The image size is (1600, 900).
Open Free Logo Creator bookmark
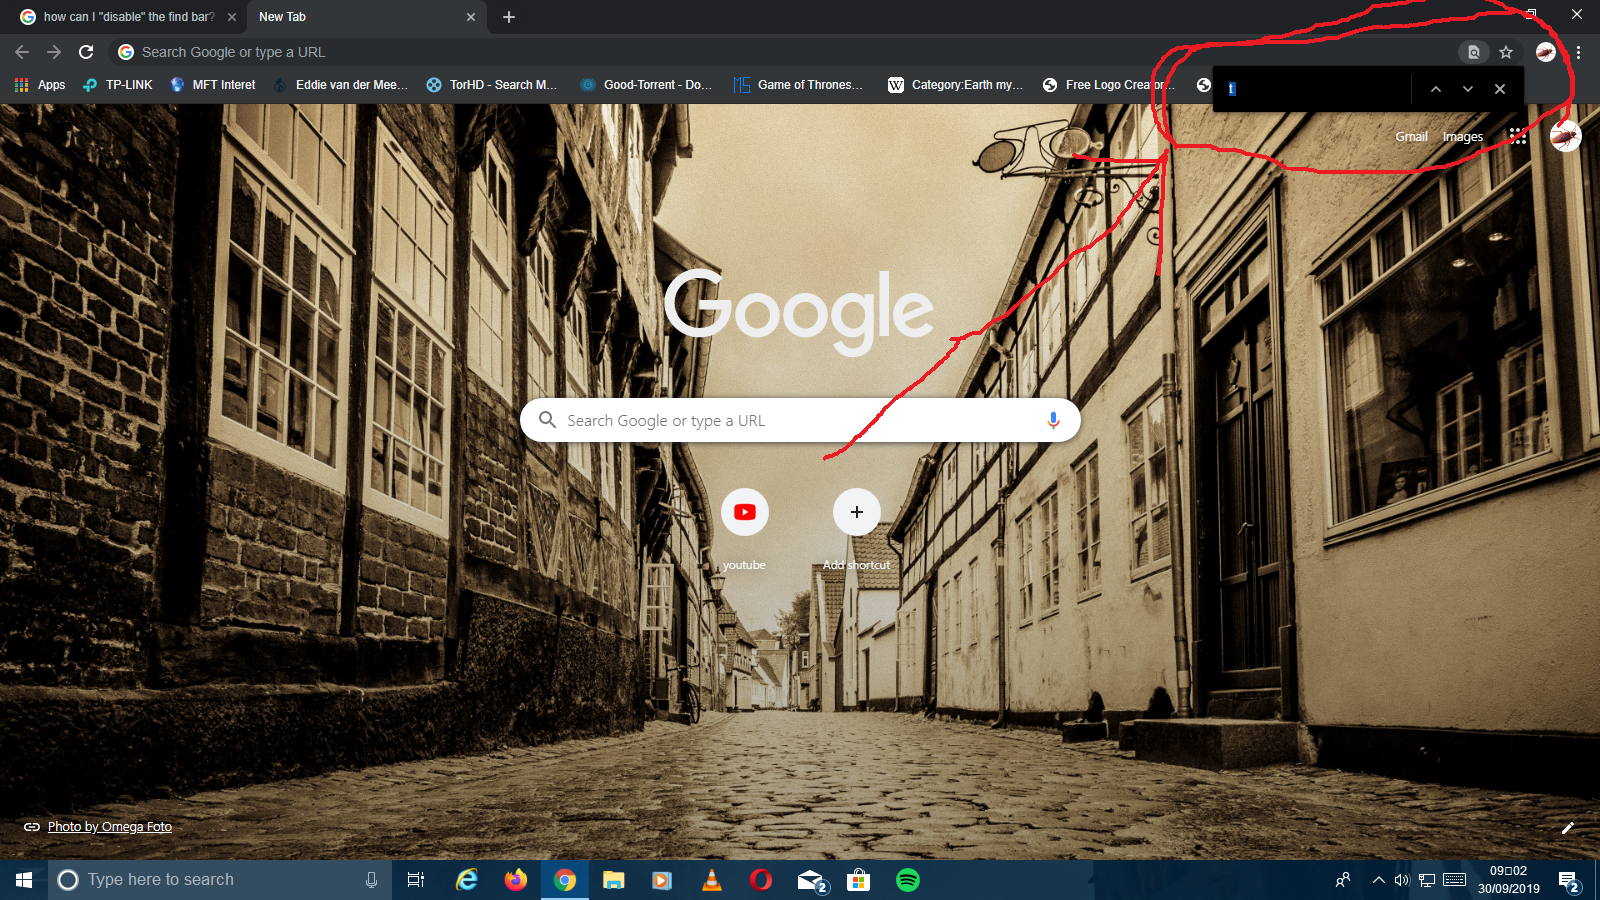(1108, 85)
